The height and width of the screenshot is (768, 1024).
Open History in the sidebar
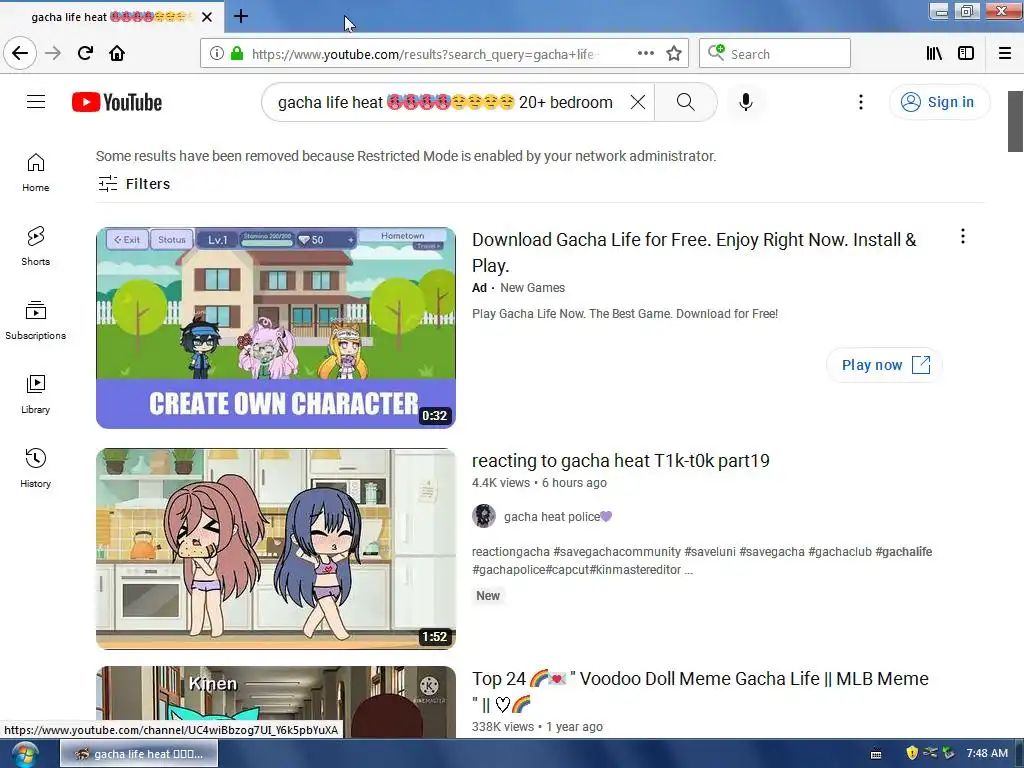(x=35, y=468)
